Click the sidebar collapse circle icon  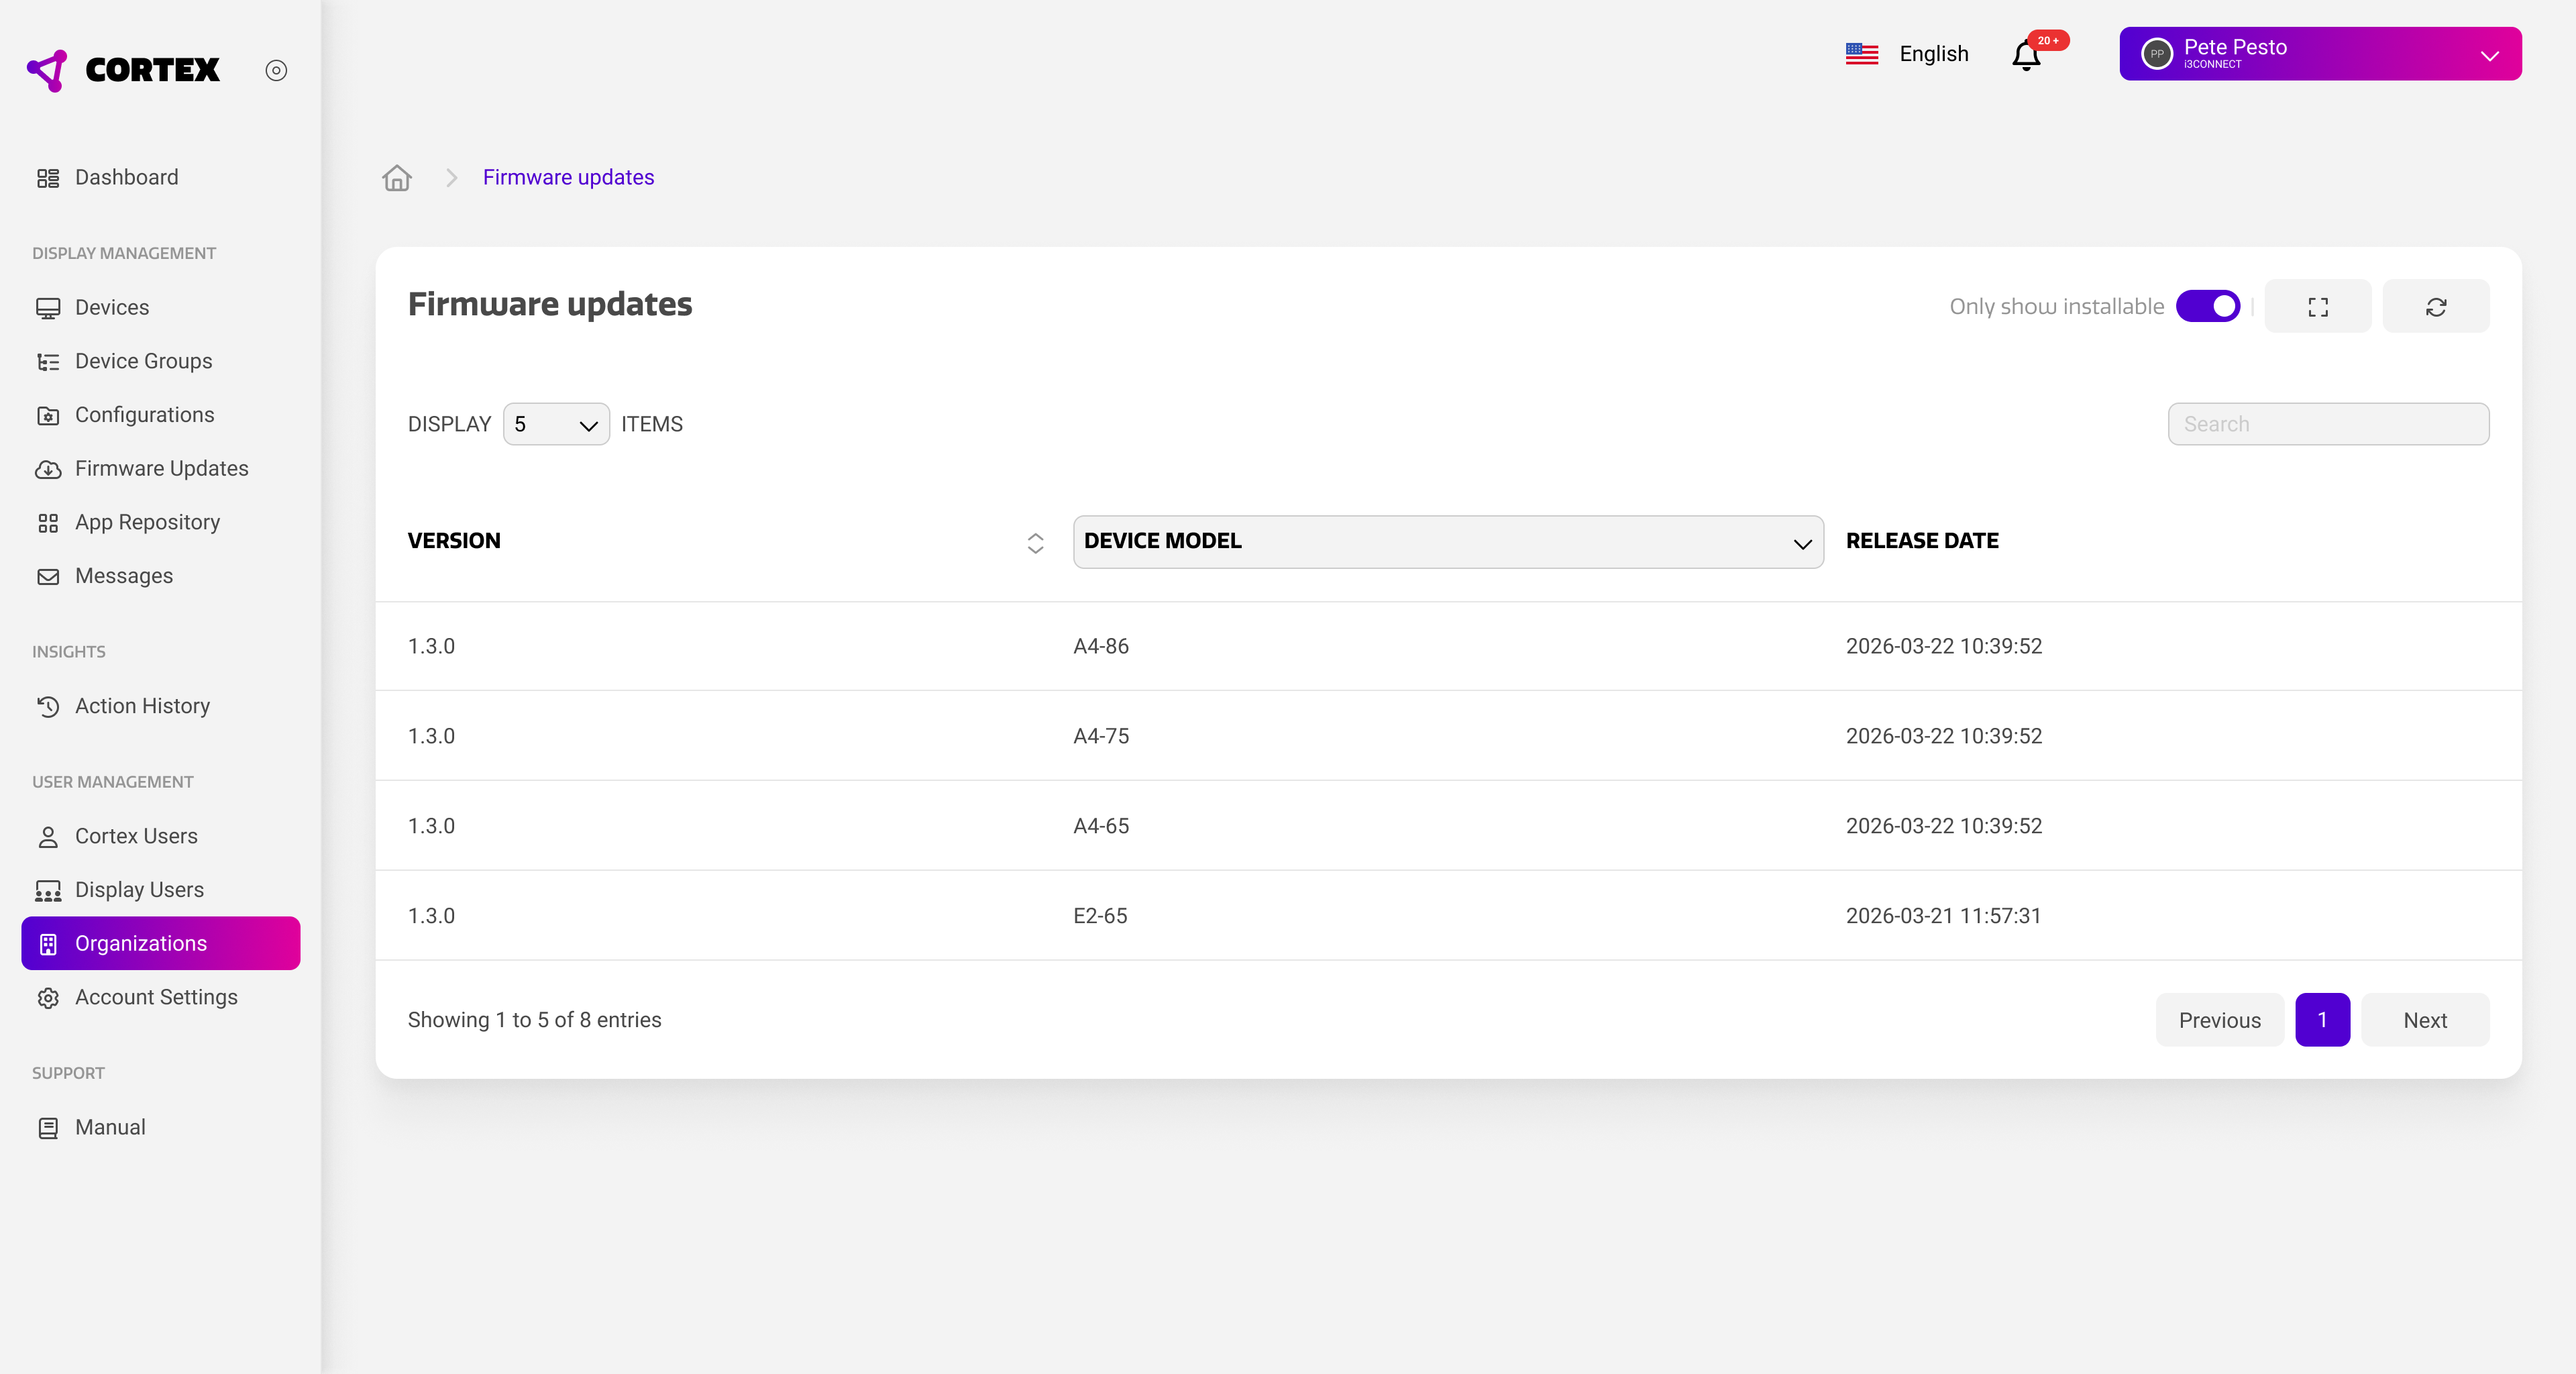coord(276,70)
